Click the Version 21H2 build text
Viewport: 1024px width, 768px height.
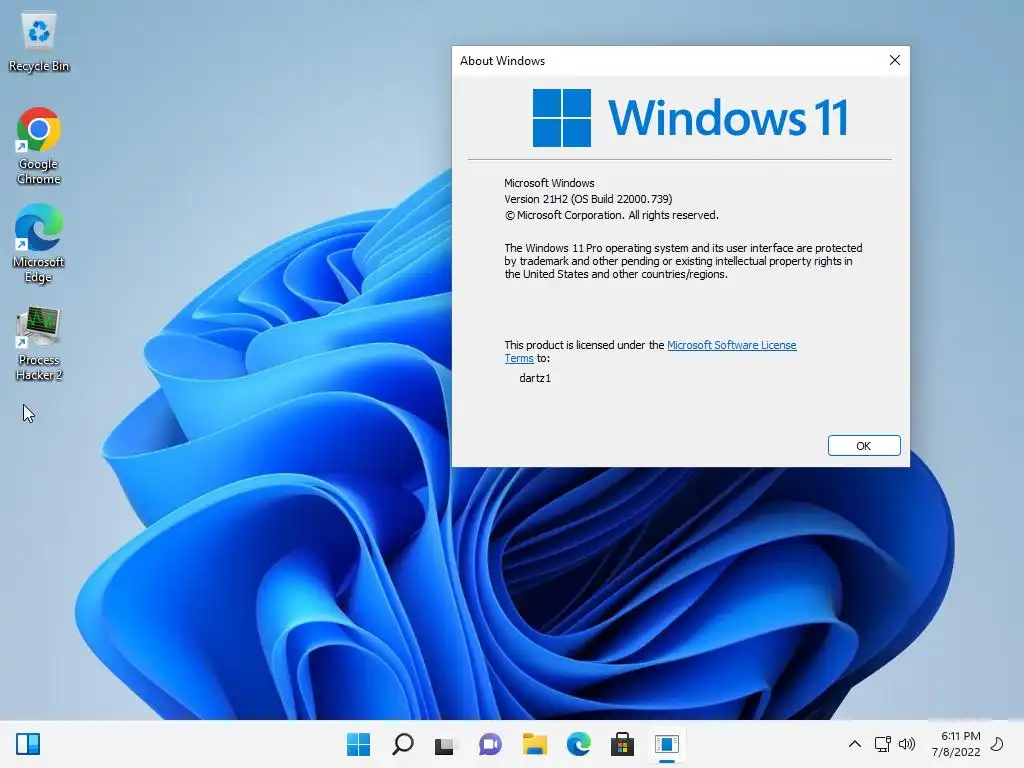click(x=588, y=199)
